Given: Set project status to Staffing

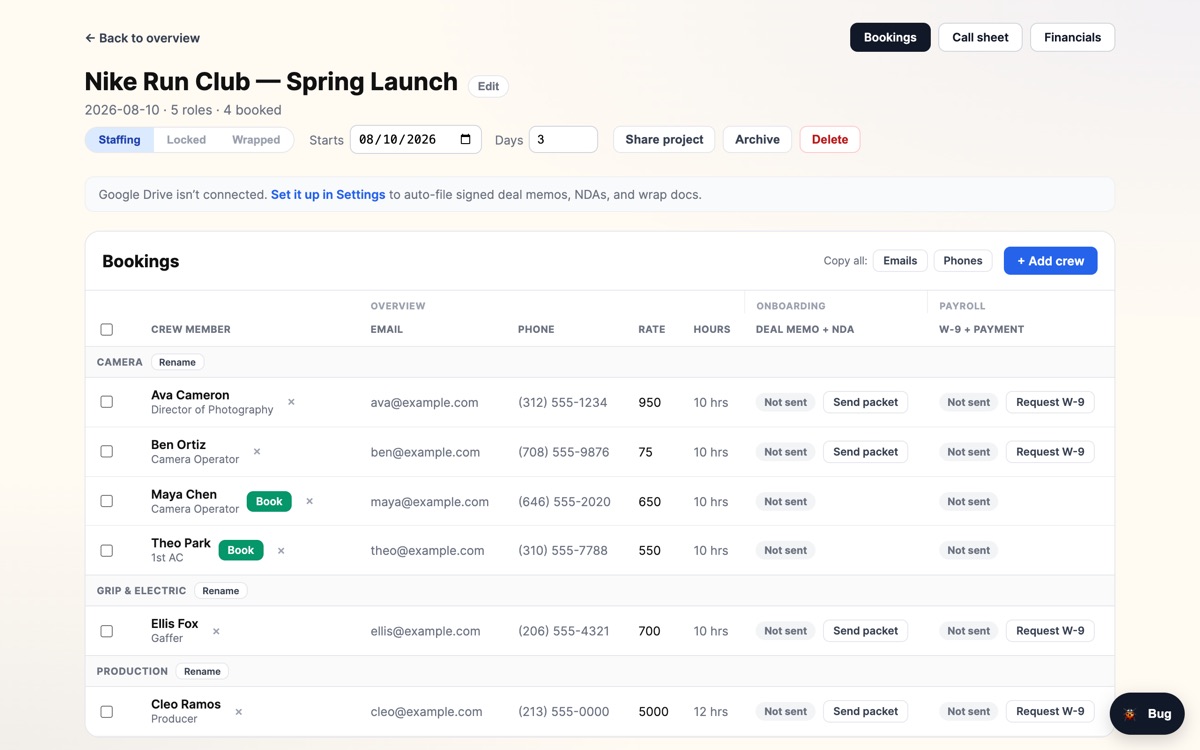Looking at the screenshot, I should [x=119, y=140].
